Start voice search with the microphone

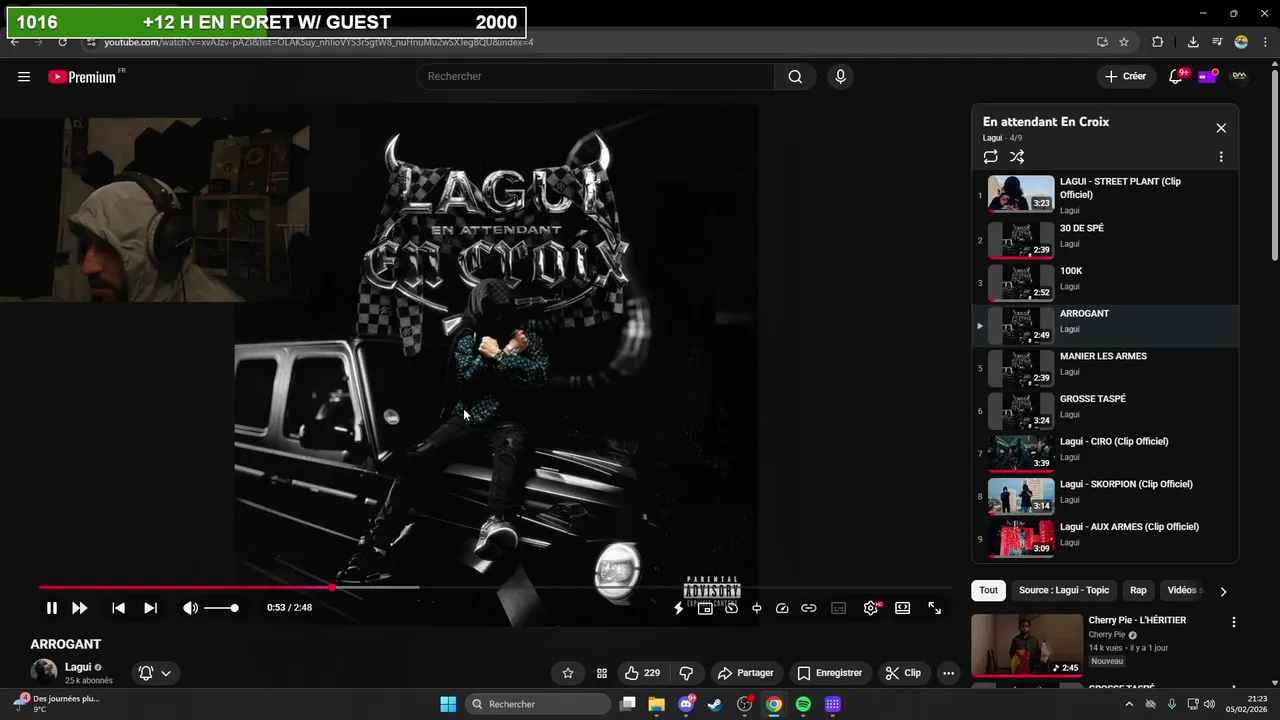coord(840,77)
